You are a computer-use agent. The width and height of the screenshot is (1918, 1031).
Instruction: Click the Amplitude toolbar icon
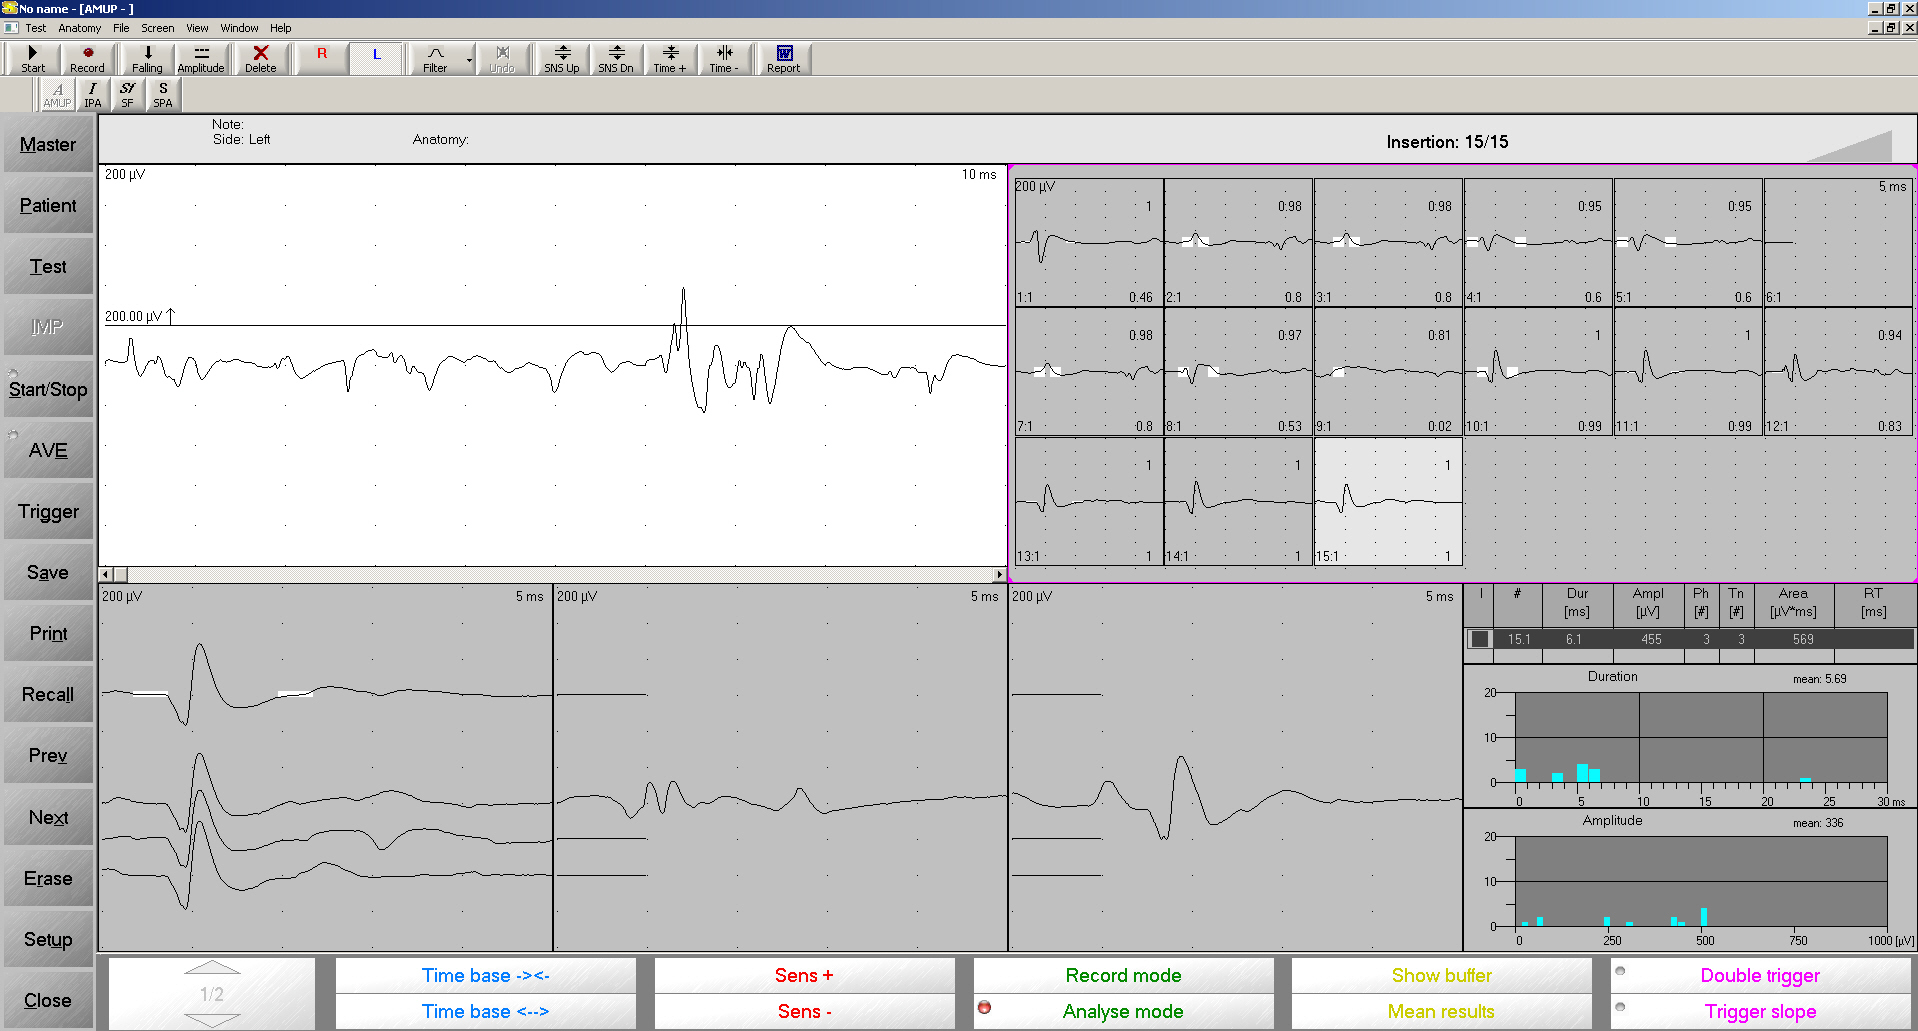point(201,59)
